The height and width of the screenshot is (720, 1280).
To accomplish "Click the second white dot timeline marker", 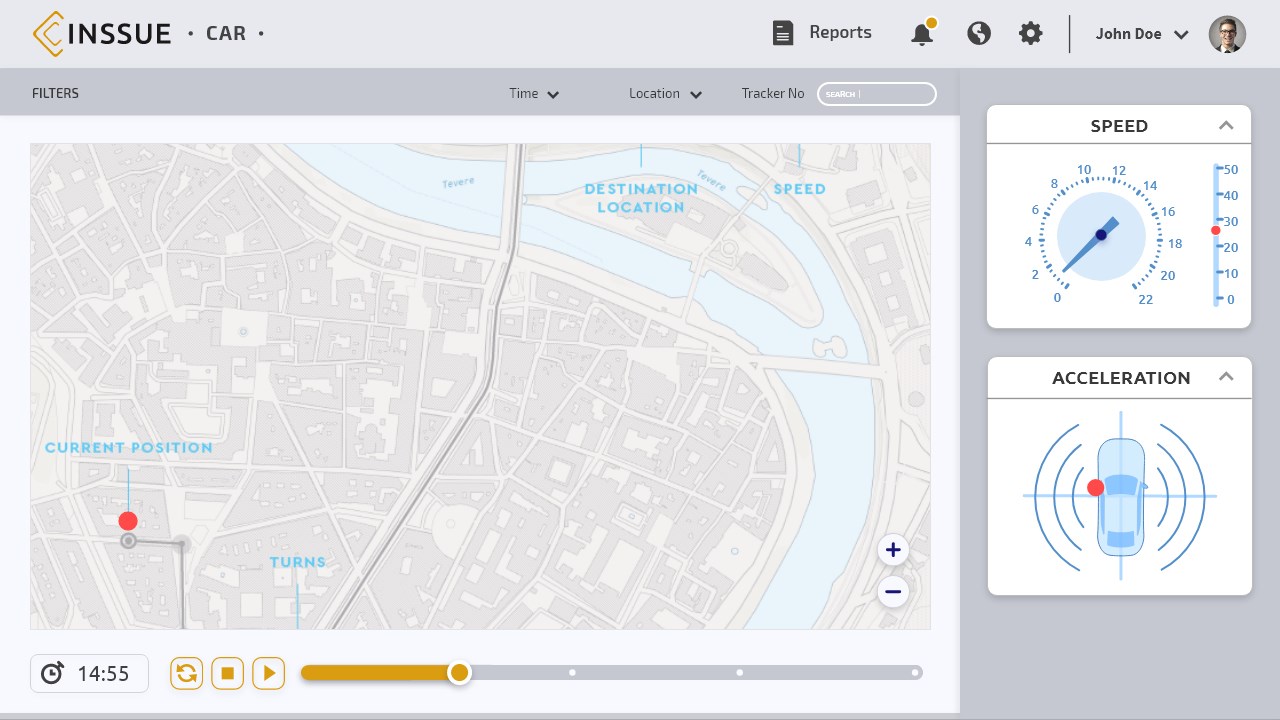I will point(739,673).
